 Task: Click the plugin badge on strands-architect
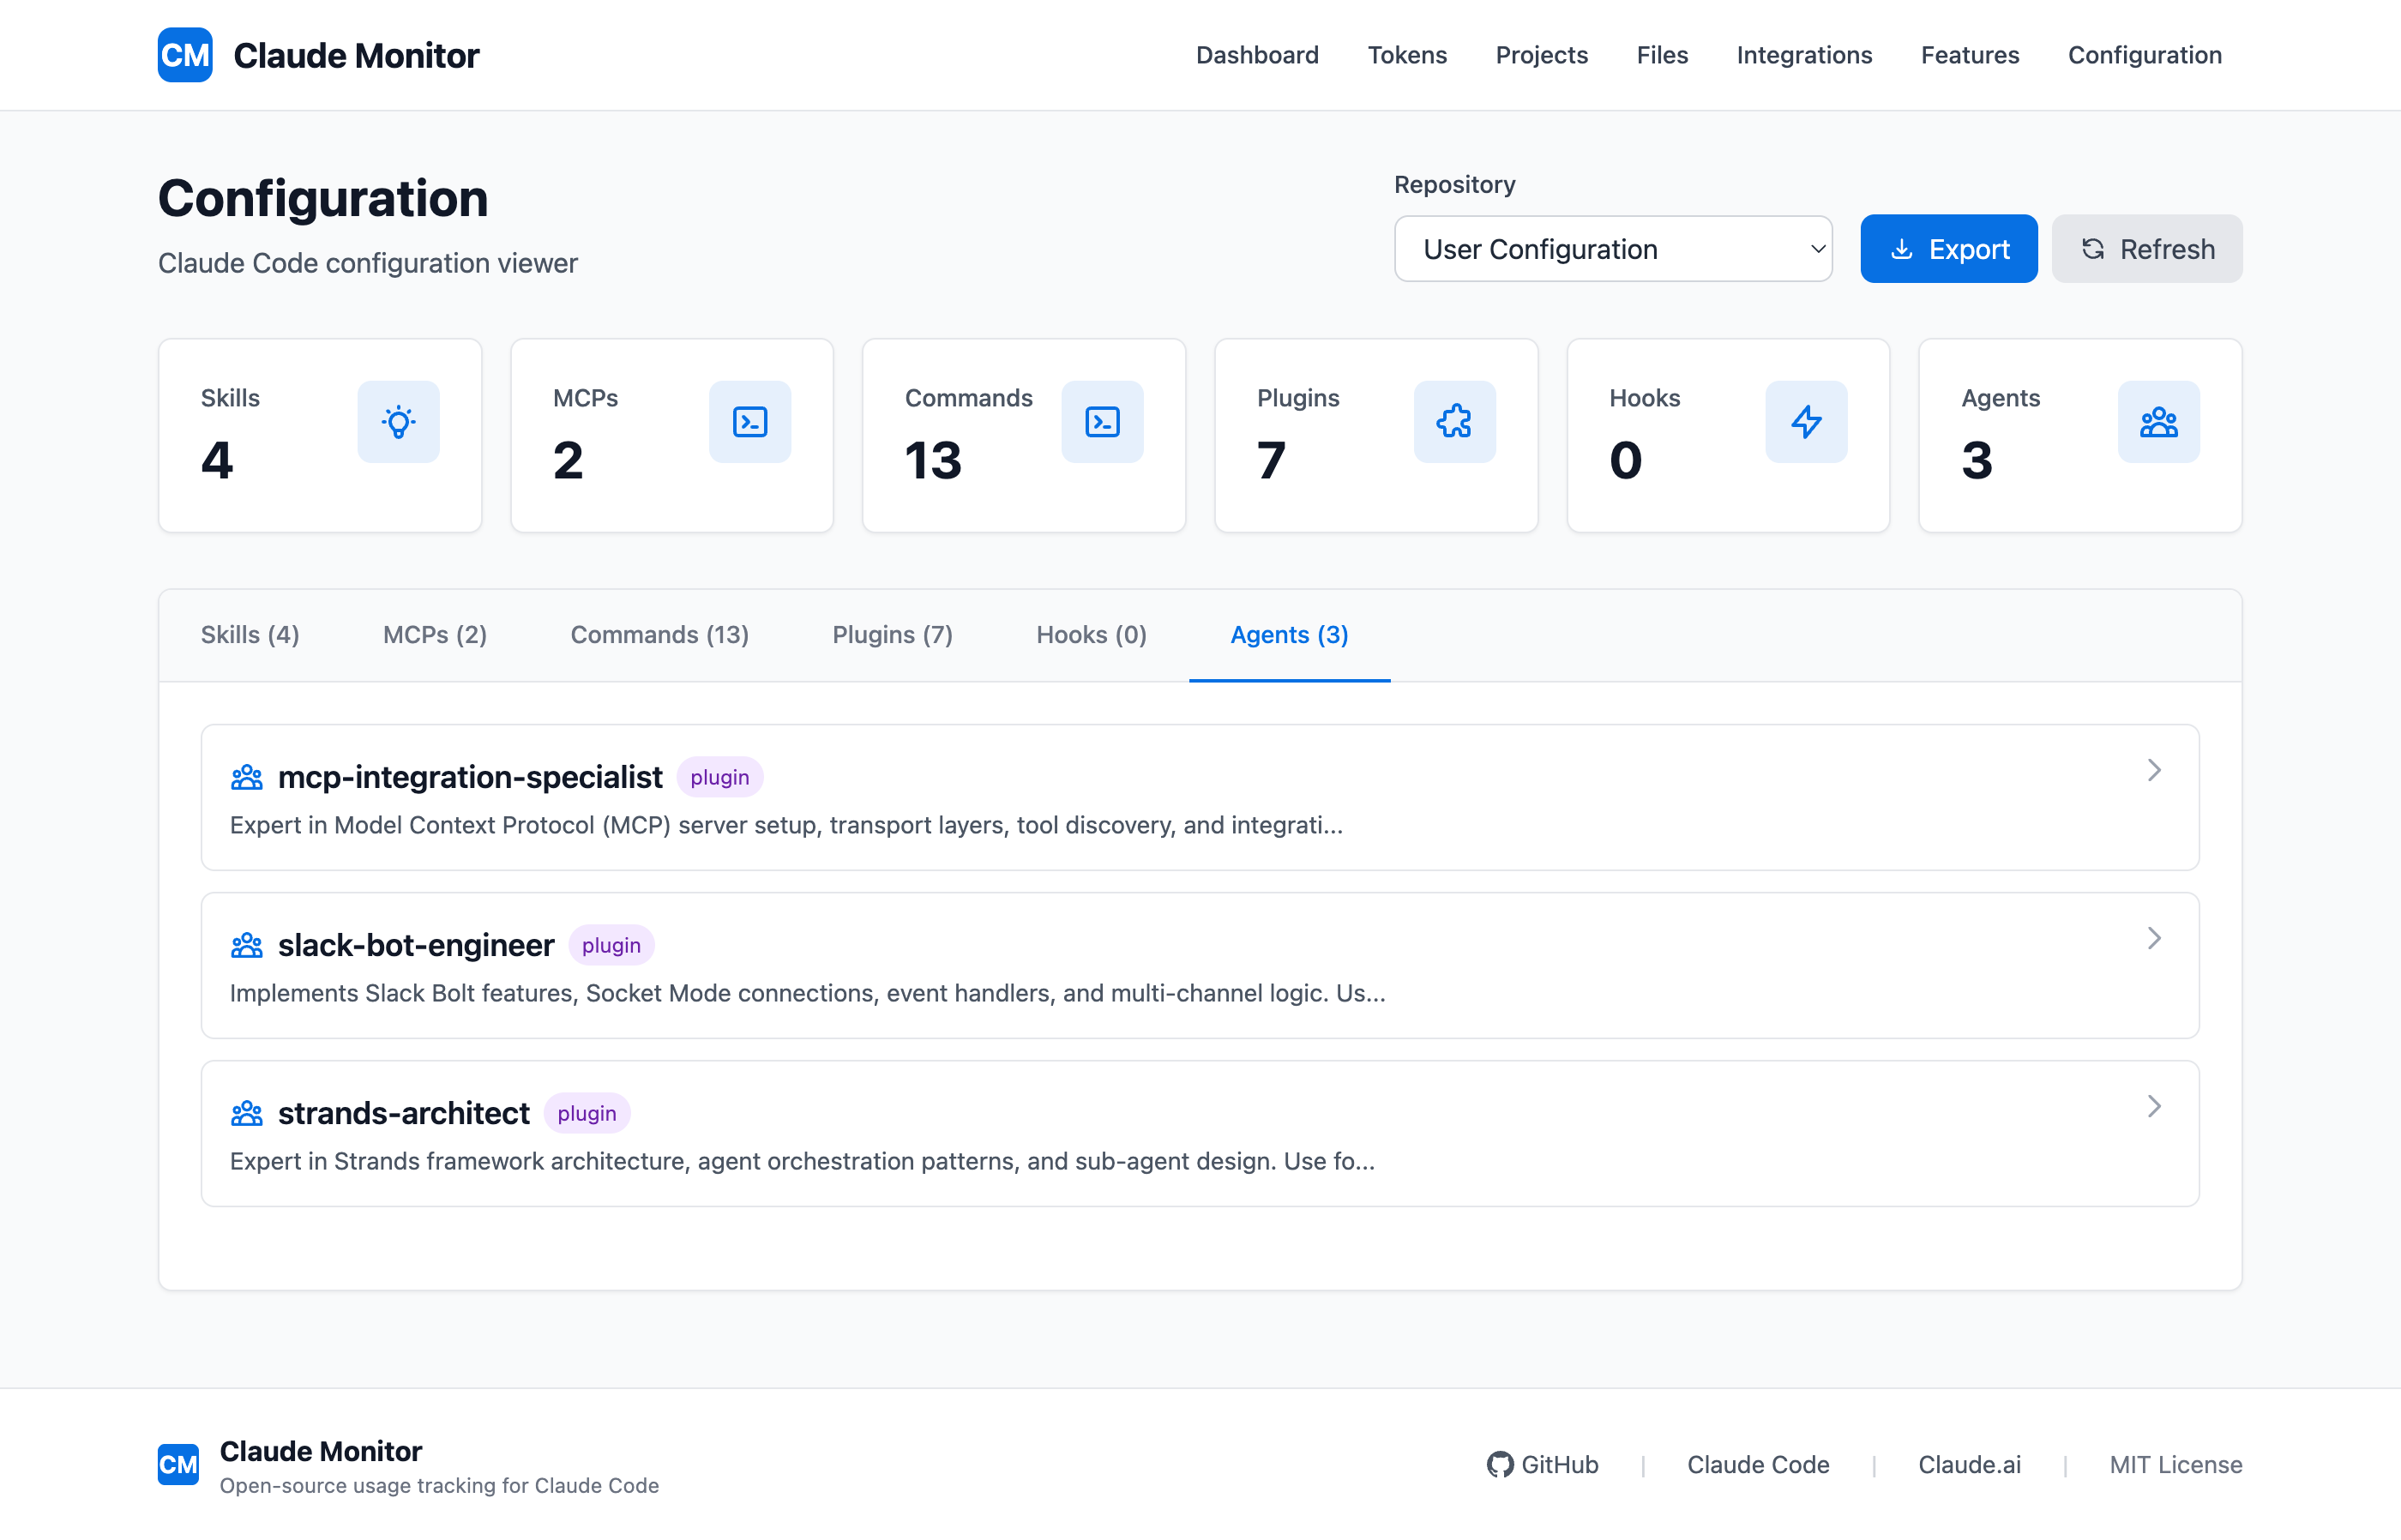pos(587,1113)
